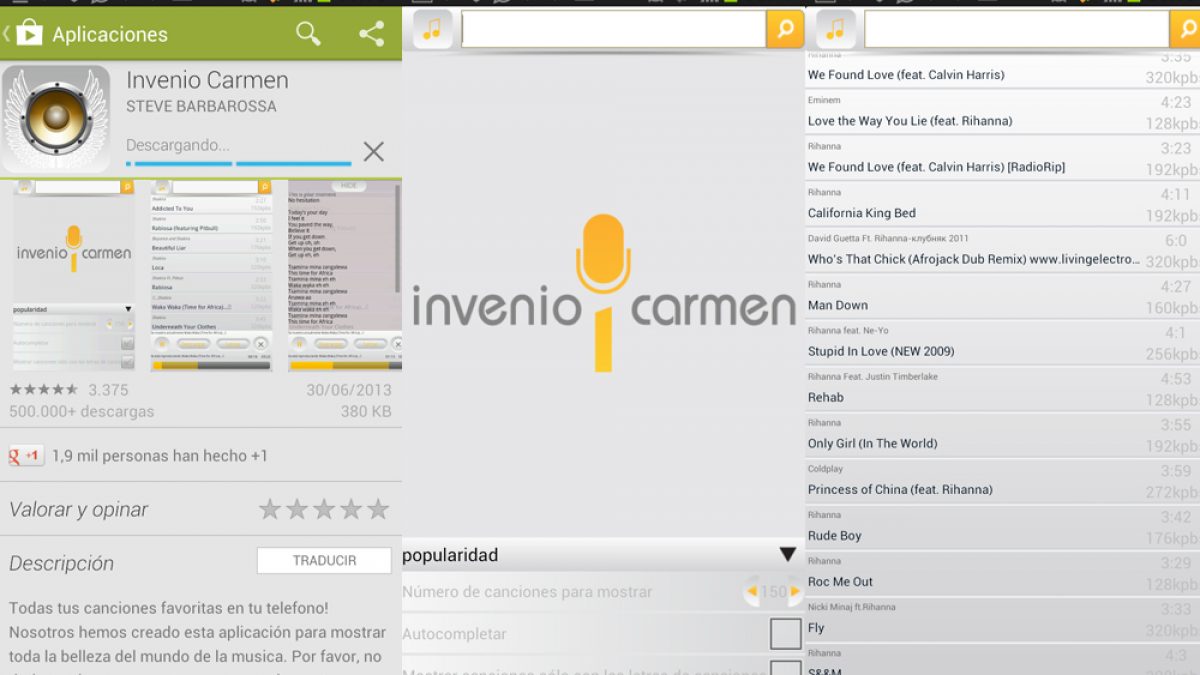Open third screenshot thumbnail with lyrics
1200x675 pixels.
(345, 276)
